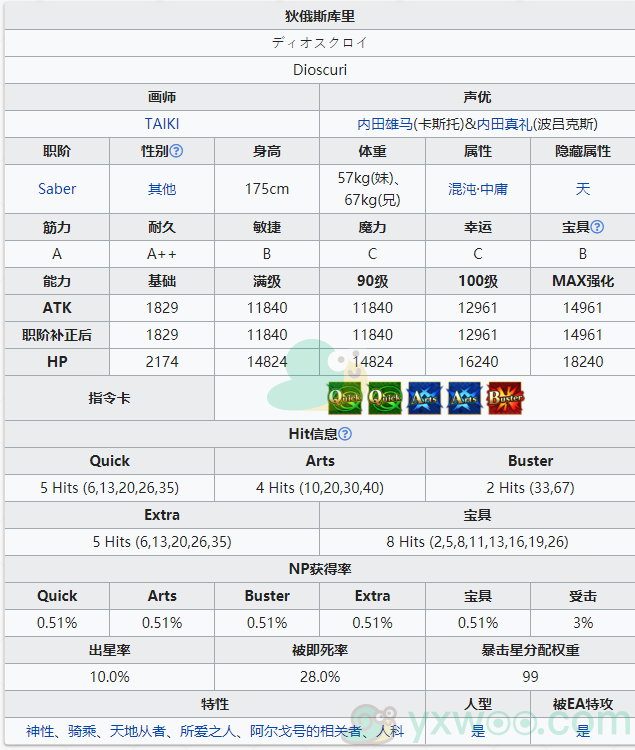
Task: Click the 指令卡 row header
Action: click(109, 398)
